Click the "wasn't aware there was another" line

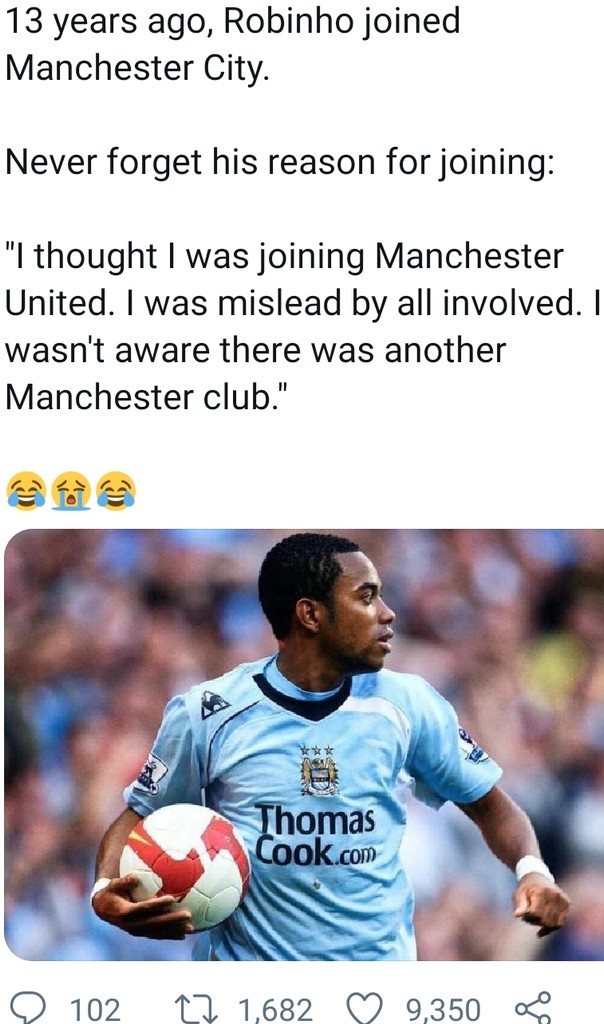[x=255, y=350]
